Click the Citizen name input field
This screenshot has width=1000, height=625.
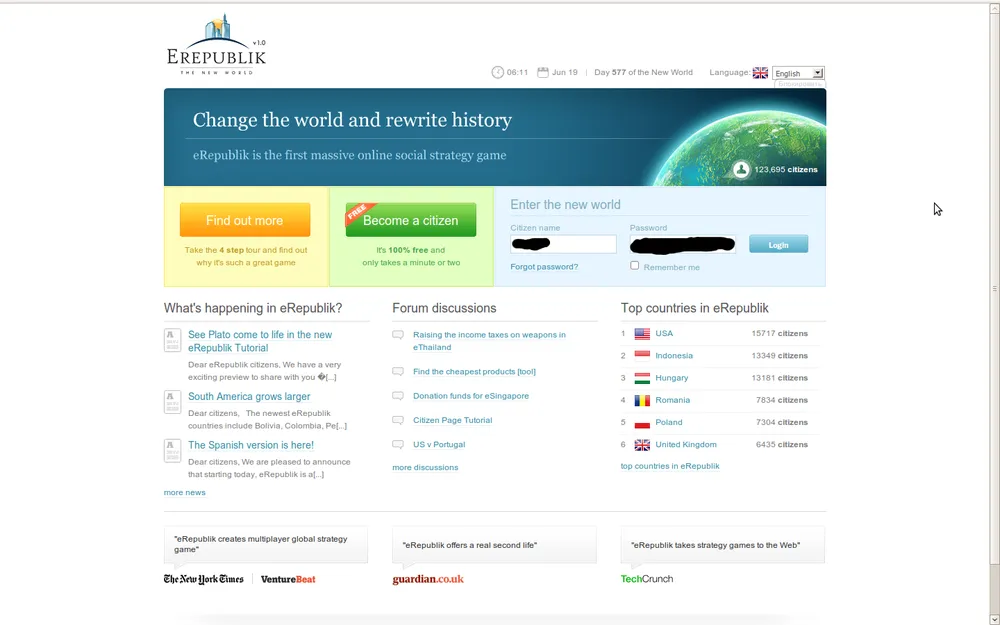click(563, 244)
